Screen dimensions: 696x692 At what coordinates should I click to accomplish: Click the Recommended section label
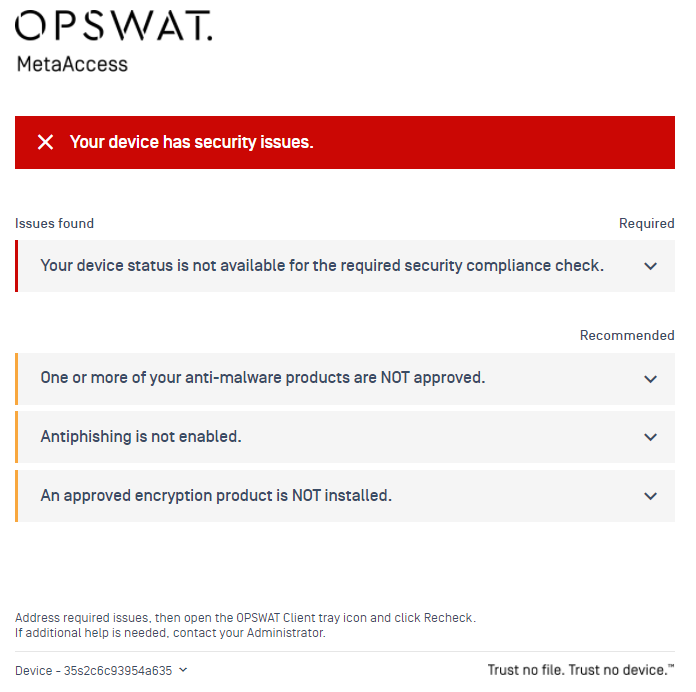pyautogui.click(x=627, y=335)
